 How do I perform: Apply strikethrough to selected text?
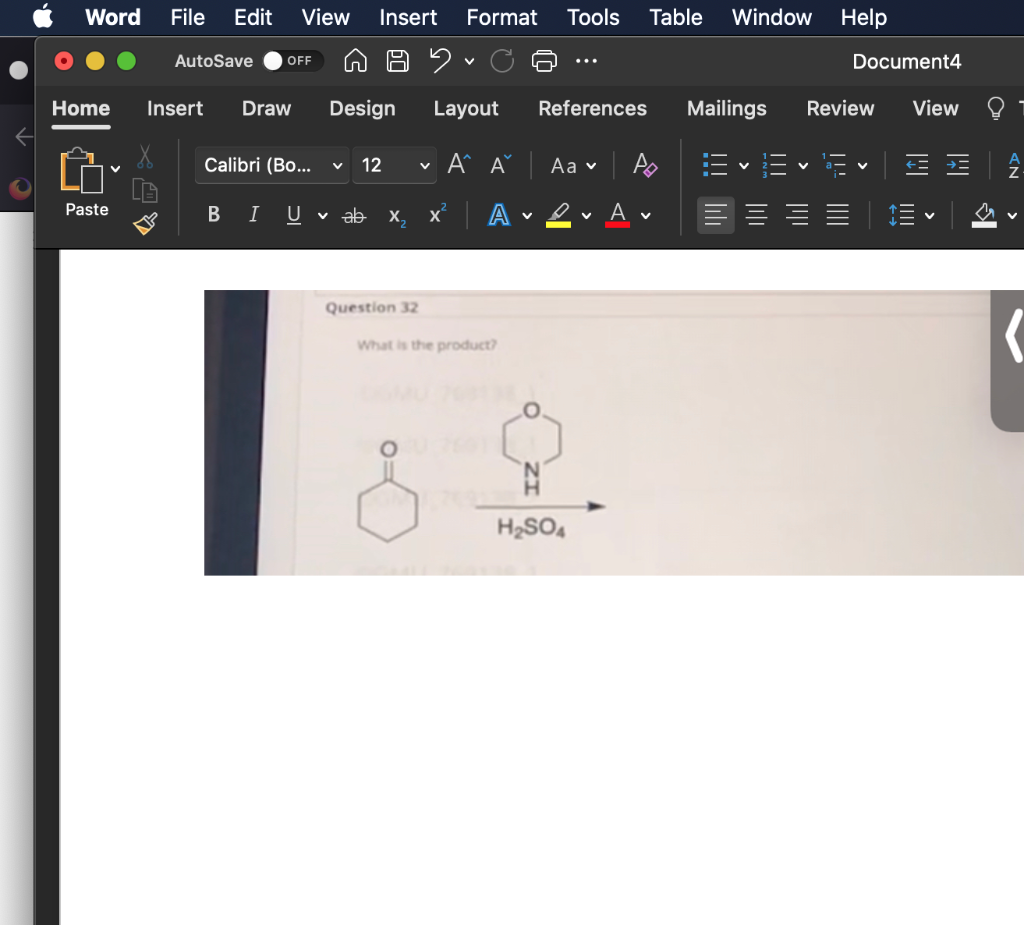pyautogui.click(x=354, y=214)
